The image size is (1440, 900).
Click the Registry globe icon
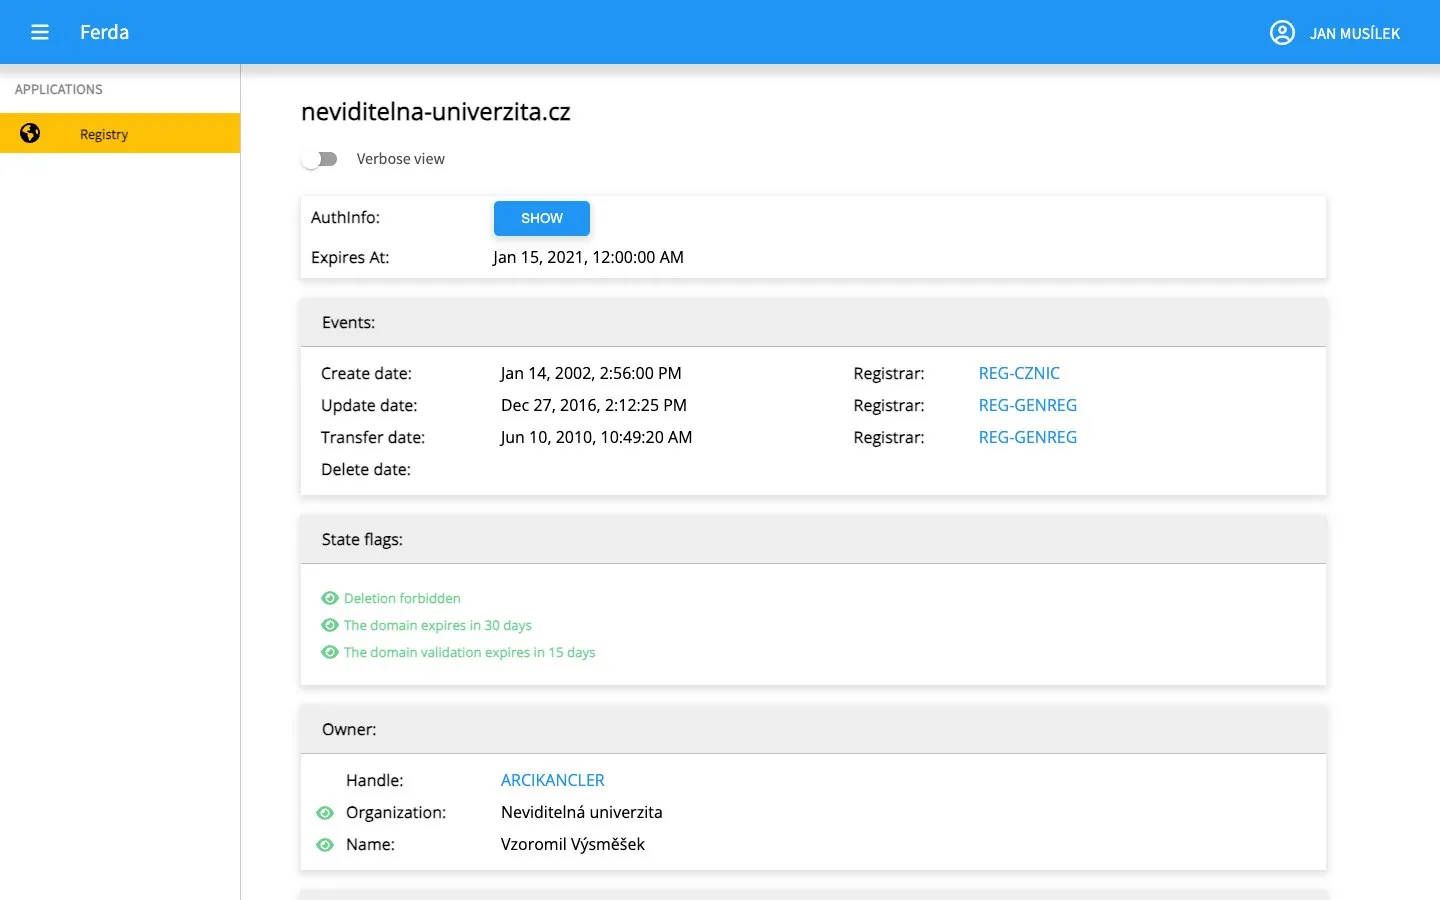click(30, 133)
